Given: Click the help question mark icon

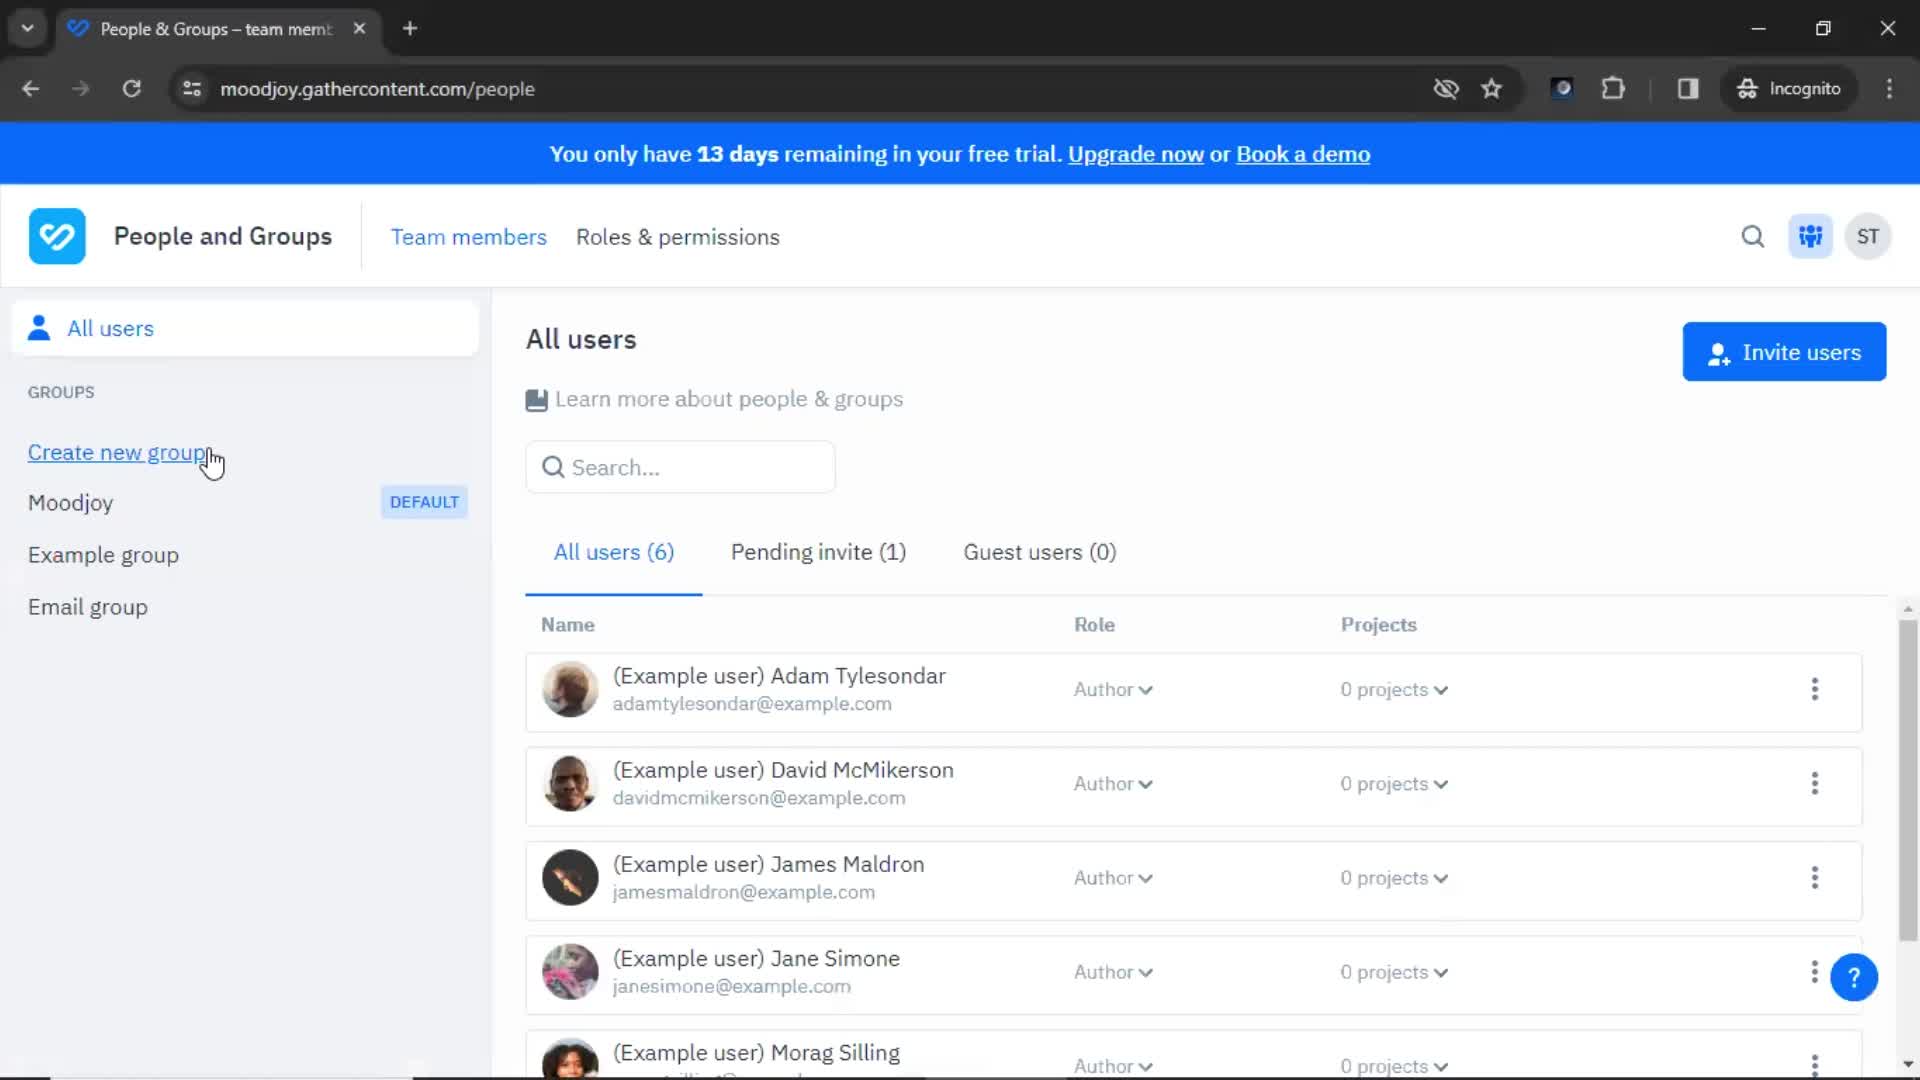Looking at the screenshot, I should [x=1853, y=978].
